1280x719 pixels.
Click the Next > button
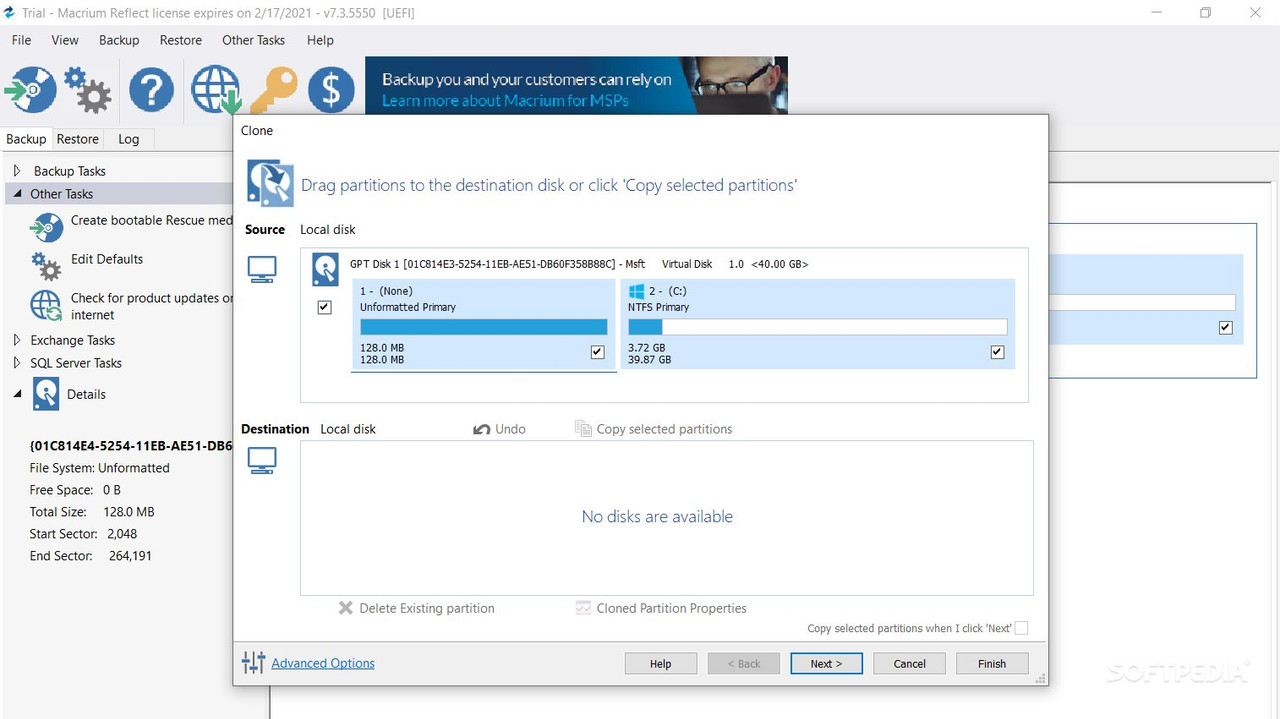(826, 663)
